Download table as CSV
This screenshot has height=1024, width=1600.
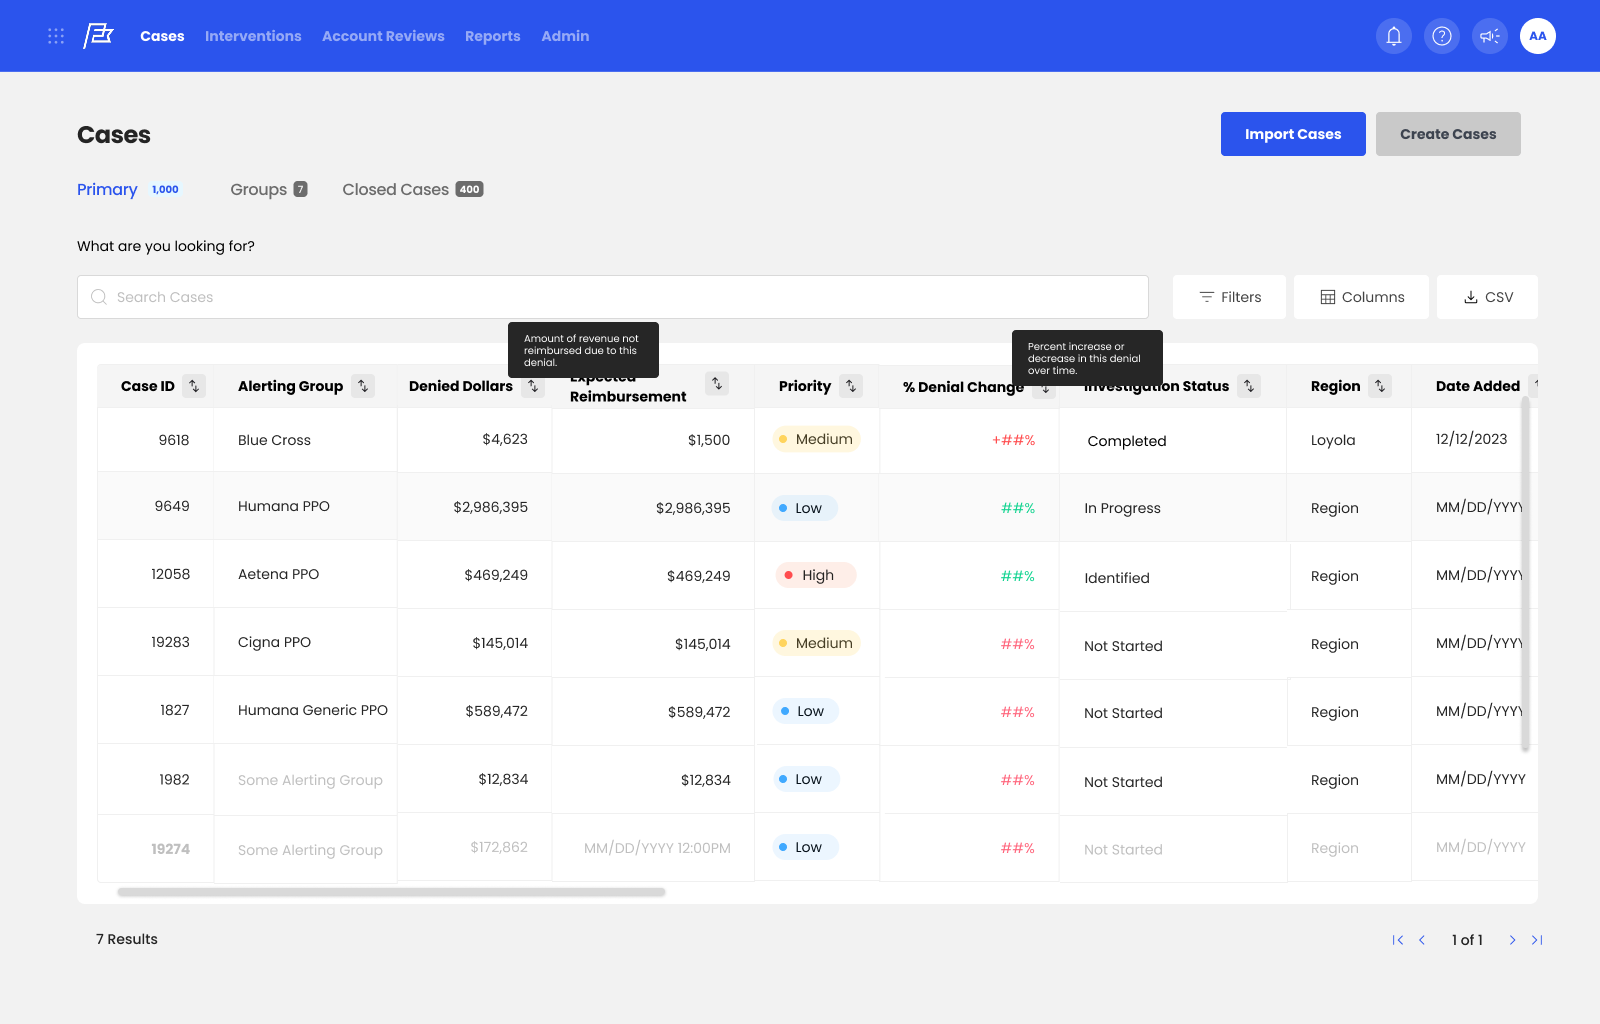click(x=1487, y=297)
